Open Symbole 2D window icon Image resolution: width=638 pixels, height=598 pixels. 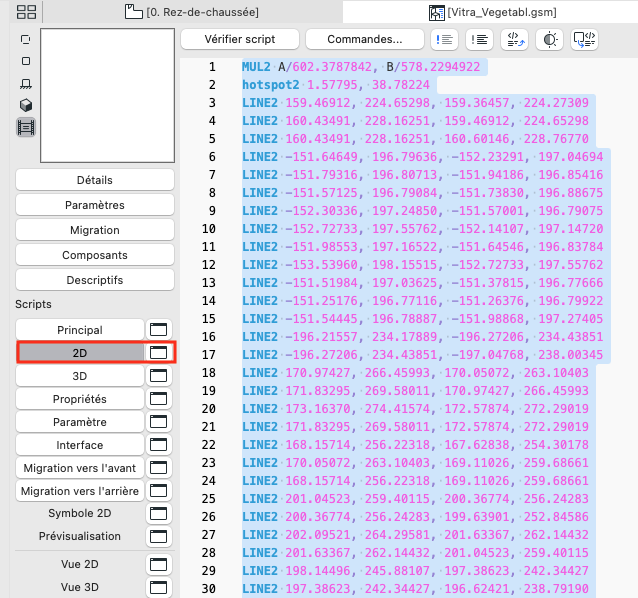pos(158,513)
